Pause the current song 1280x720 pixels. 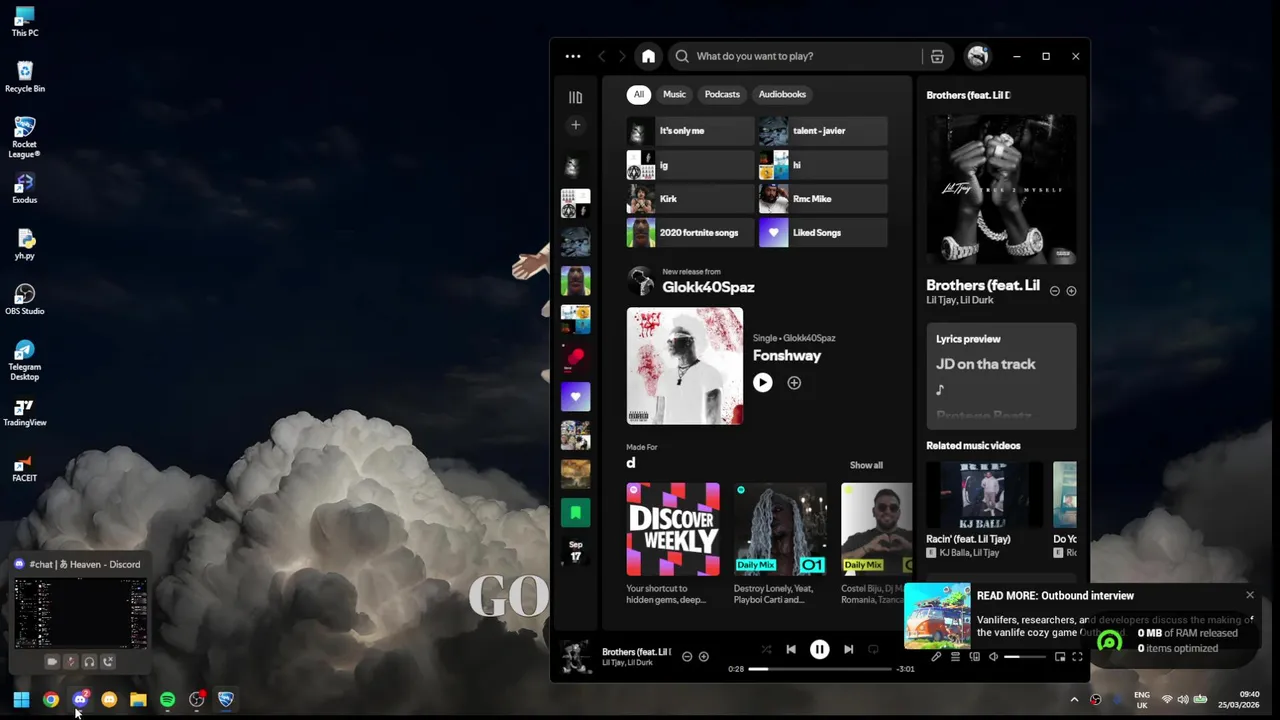pyautogui.click(x=819, y=649)
